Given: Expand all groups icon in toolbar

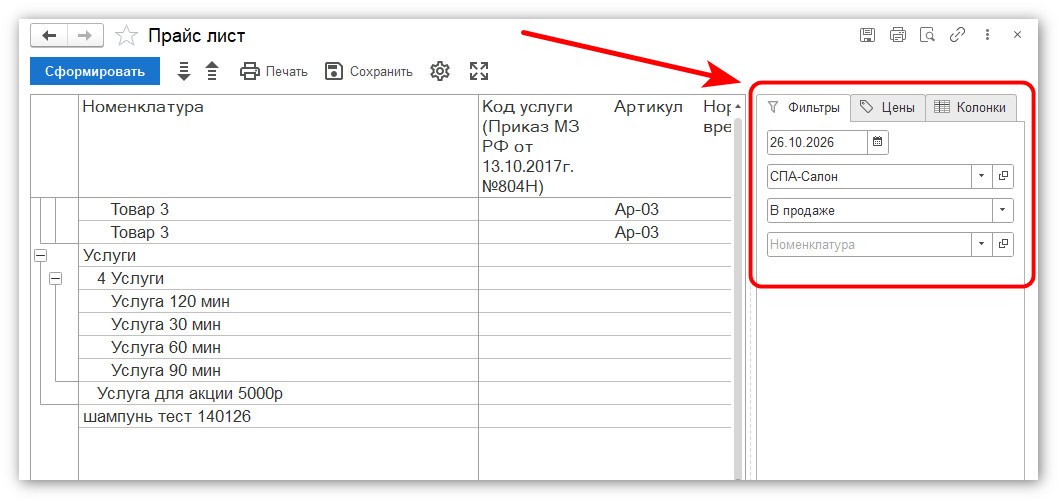Looking at the screenshot, I should point(184,71).
